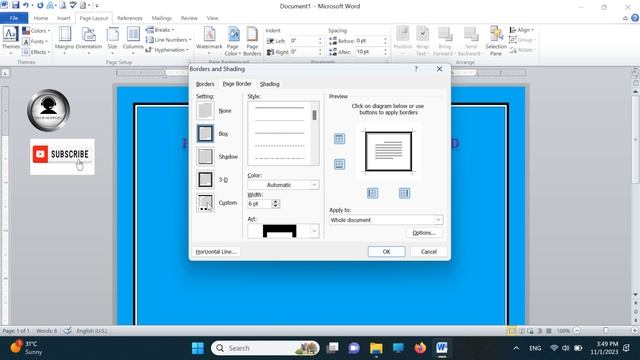Screen dimensions: 640x360
Task: Open theme Fonts dropdown
Action: coord(36,41)
